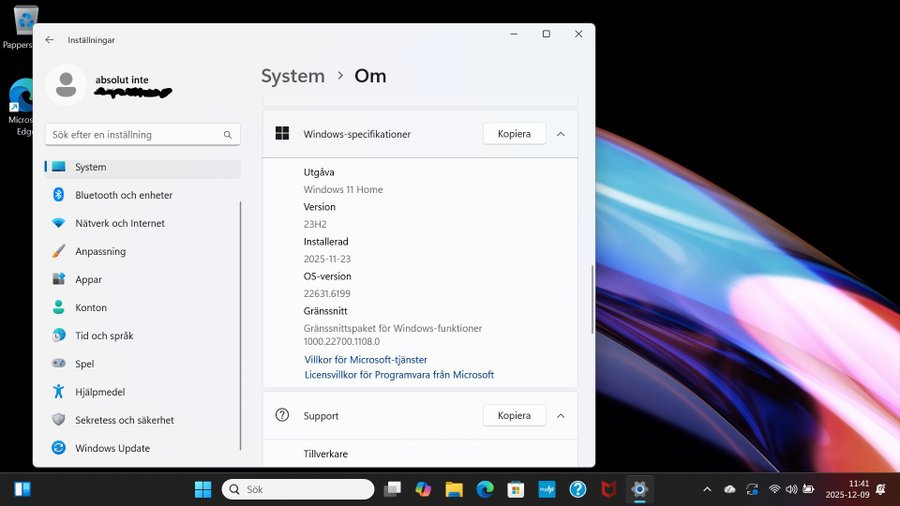Click the back arrow in Inställningar
The image size is (900, 506).
50,39
